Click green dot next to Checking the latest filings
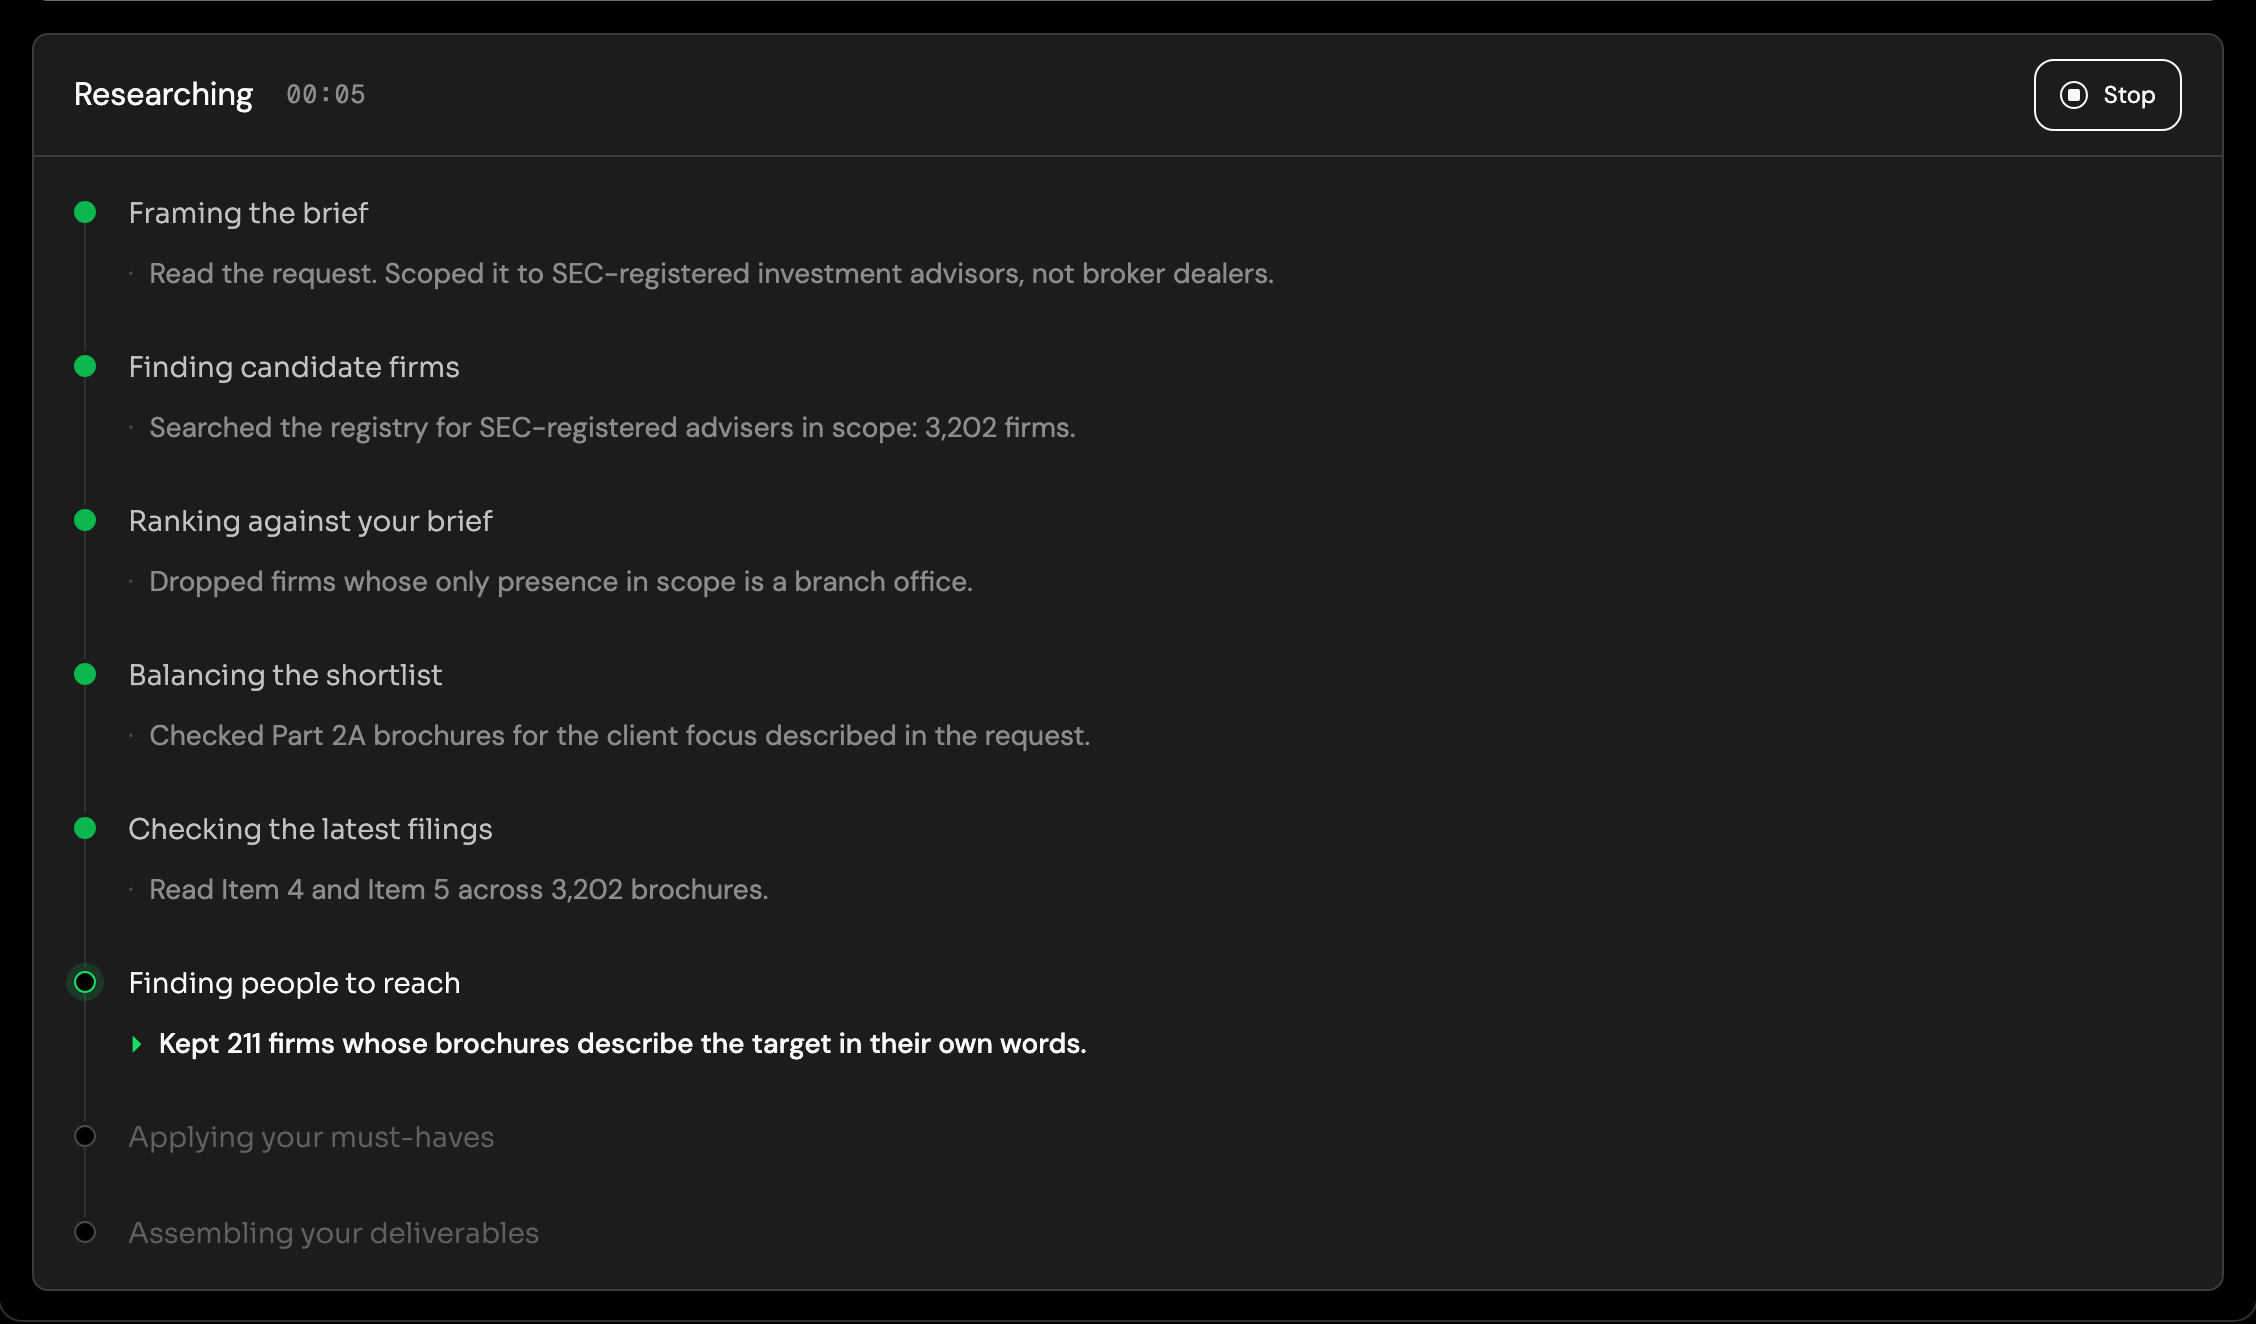The height and width of the screenshot is (1324, 2256). (x=85, y=828)
